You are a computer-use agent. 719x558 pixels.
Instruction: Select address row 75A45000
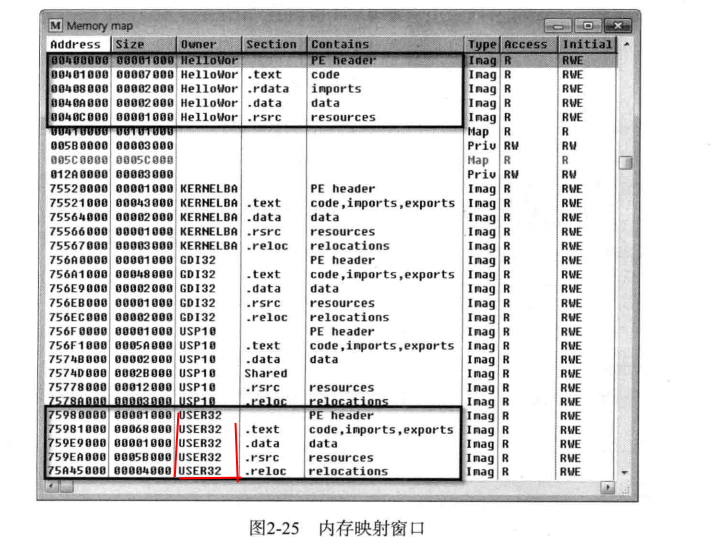330,471
